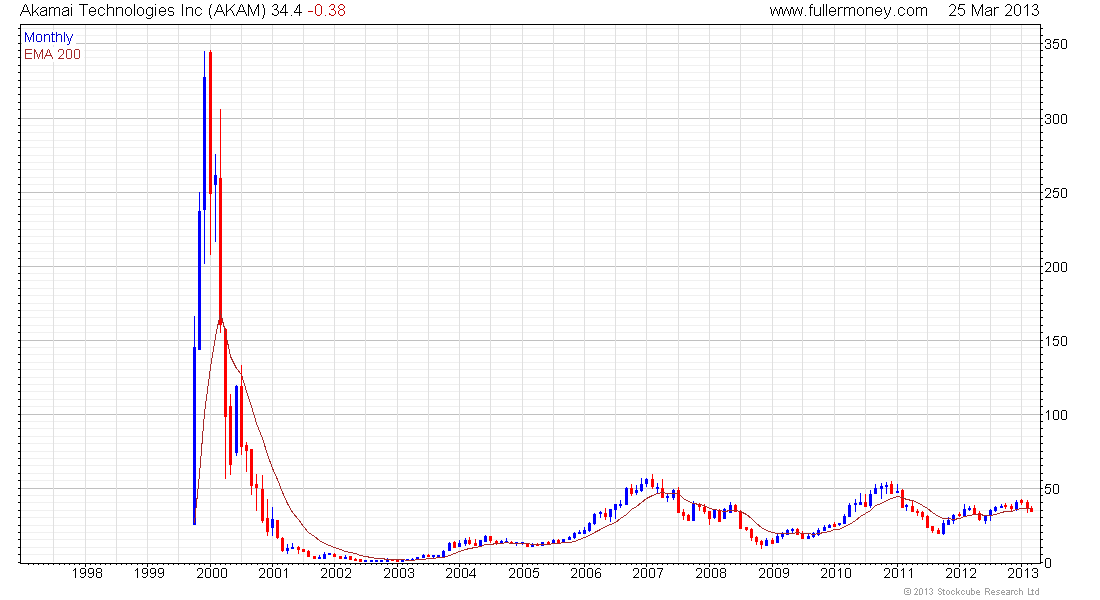This screenshot has height=600, width=1100.
Task: Click the 150 y-axis label
Action: tap(1056, 341)
